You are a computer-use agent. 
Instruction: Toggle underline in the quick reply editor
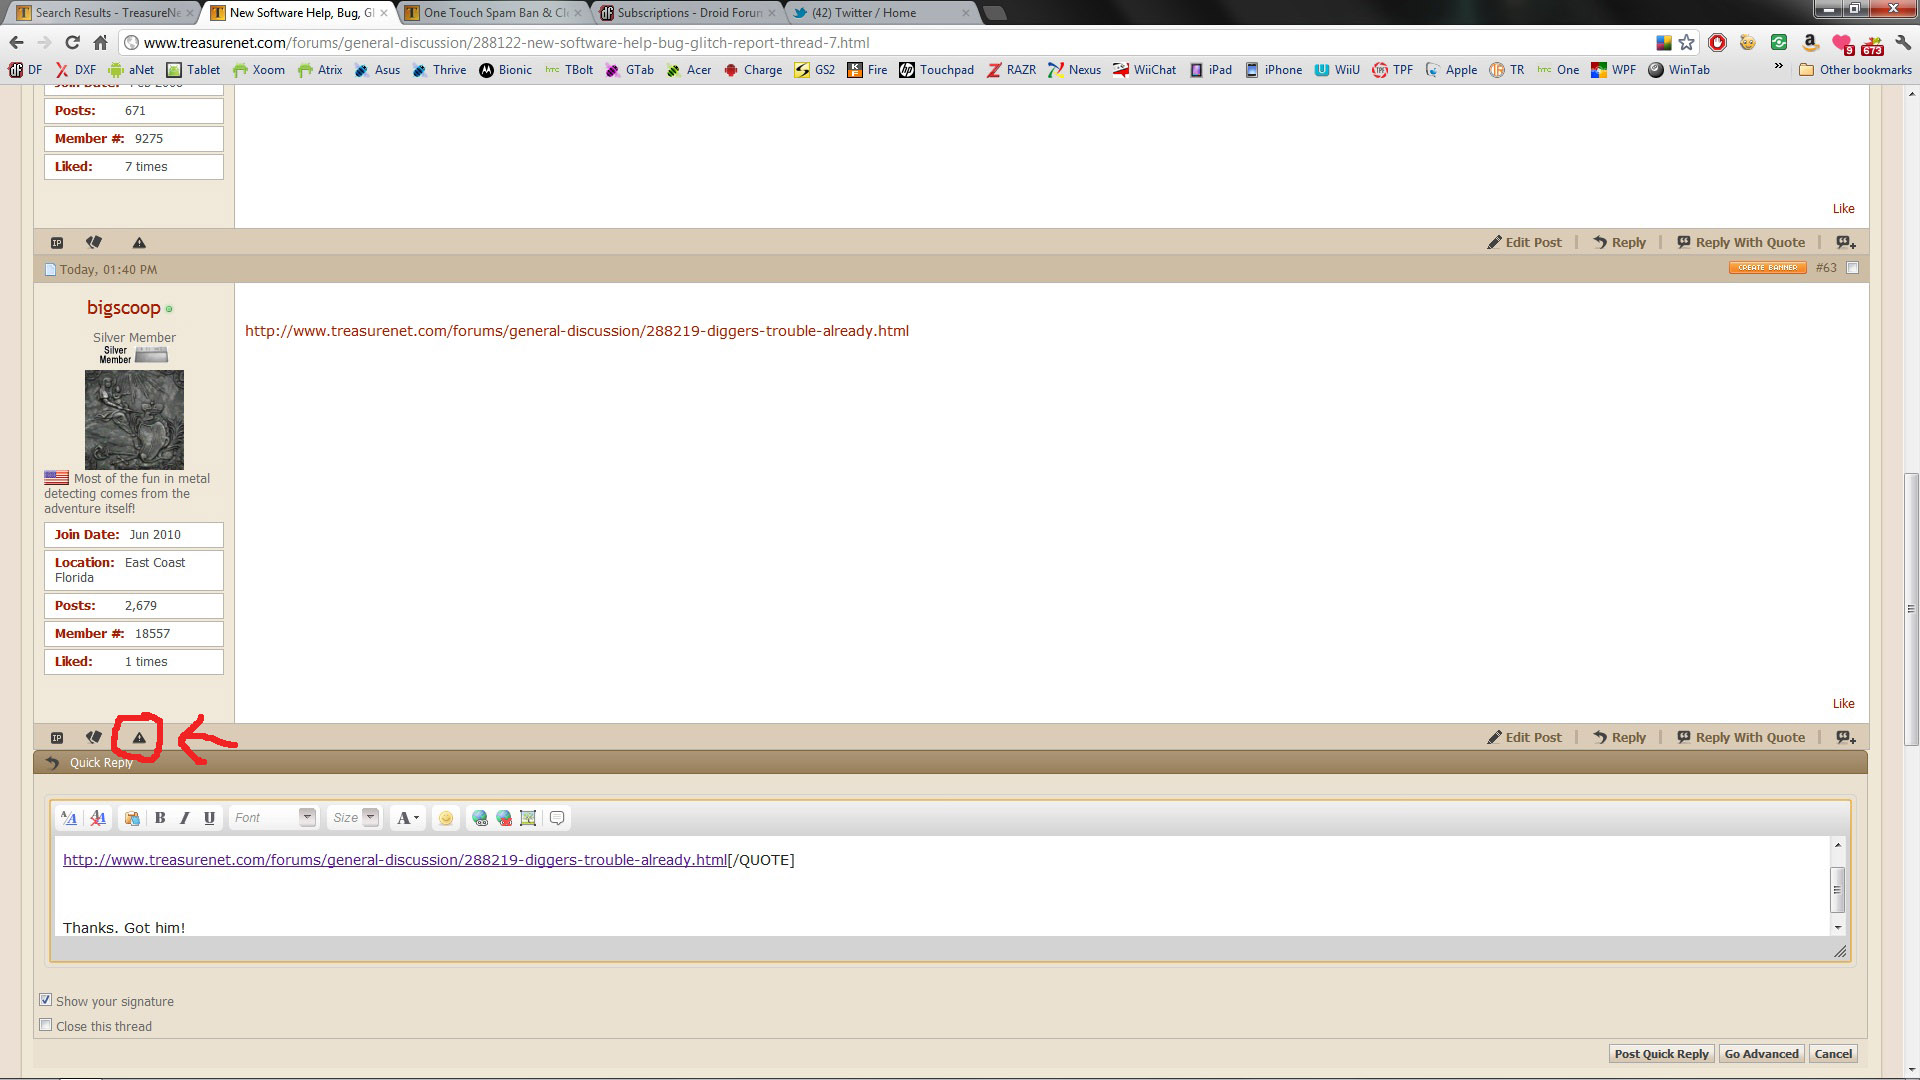click(x=209, y=818)
